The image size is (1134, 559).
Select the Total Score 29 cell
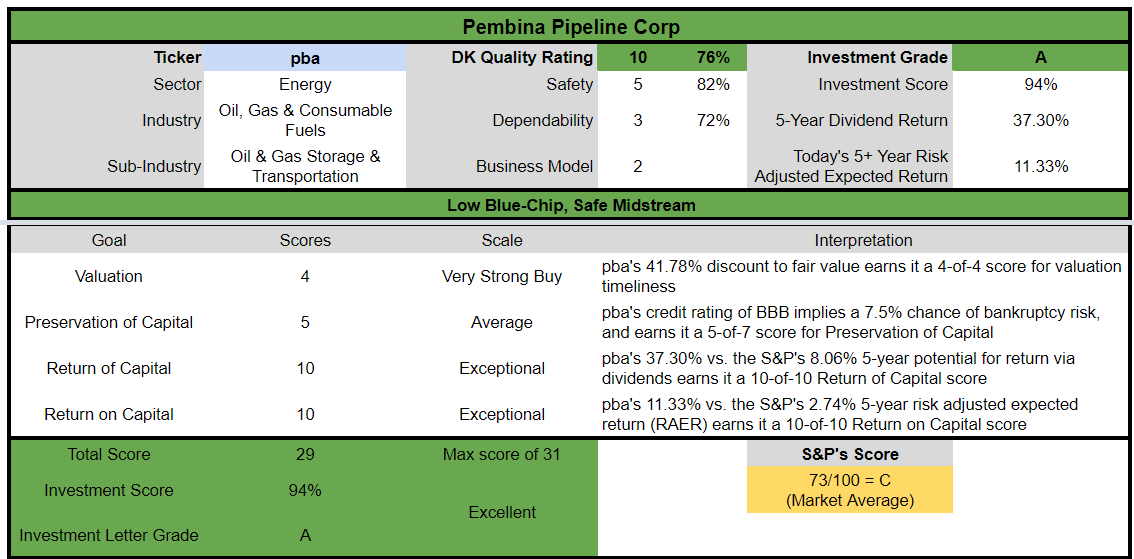point(305,455)
